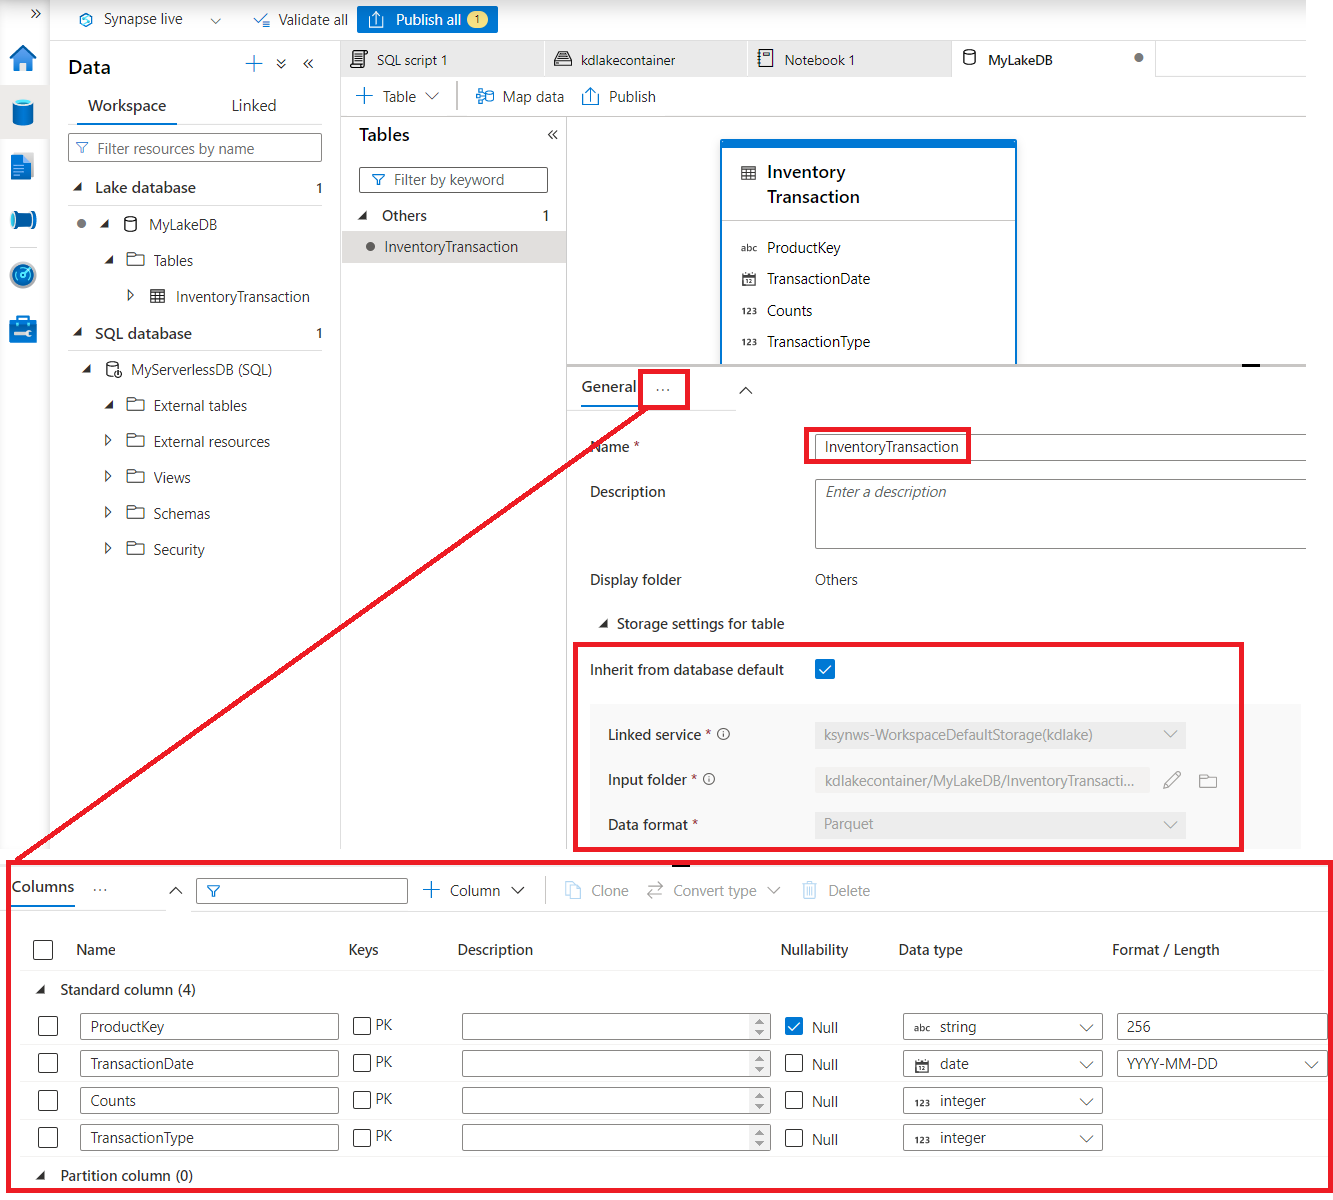Open the Table add dropdown
The height and width of the screenshot is (1200, 1333).
click(x=398, y=96)
